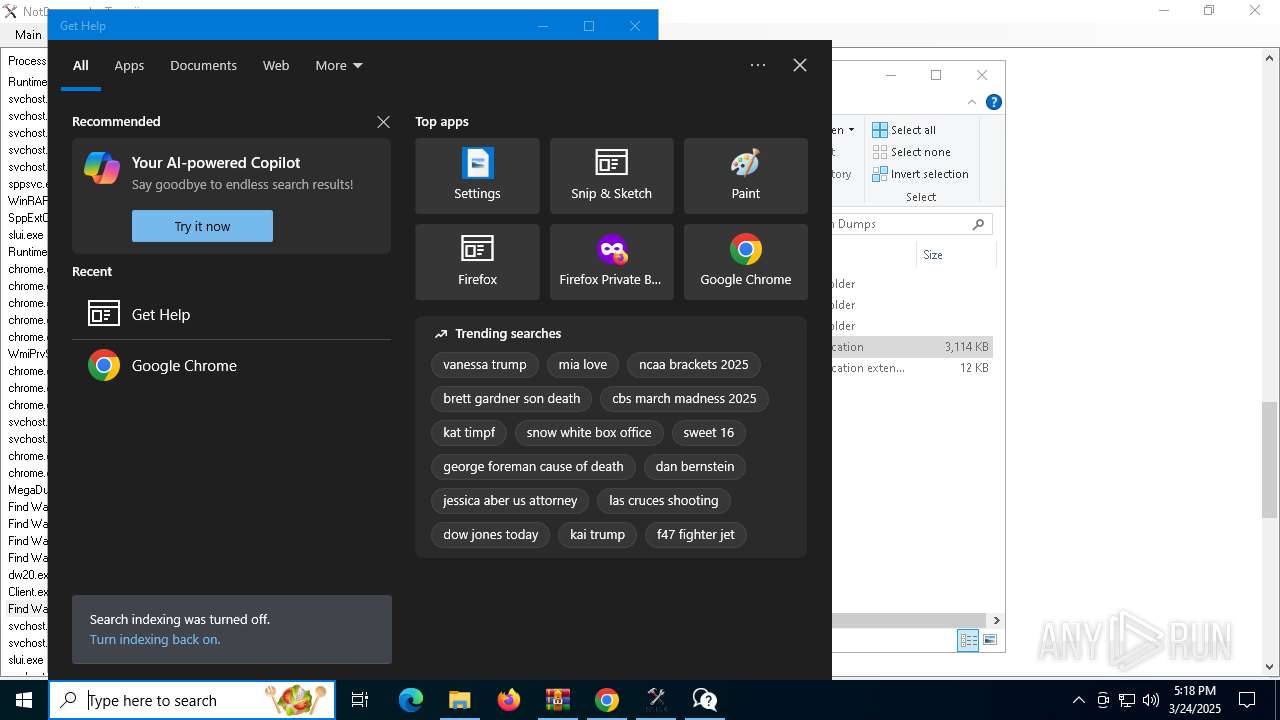Switch to the Documents search tab
The width and height of the screenshot is (1280, 720).
[203, 65]
